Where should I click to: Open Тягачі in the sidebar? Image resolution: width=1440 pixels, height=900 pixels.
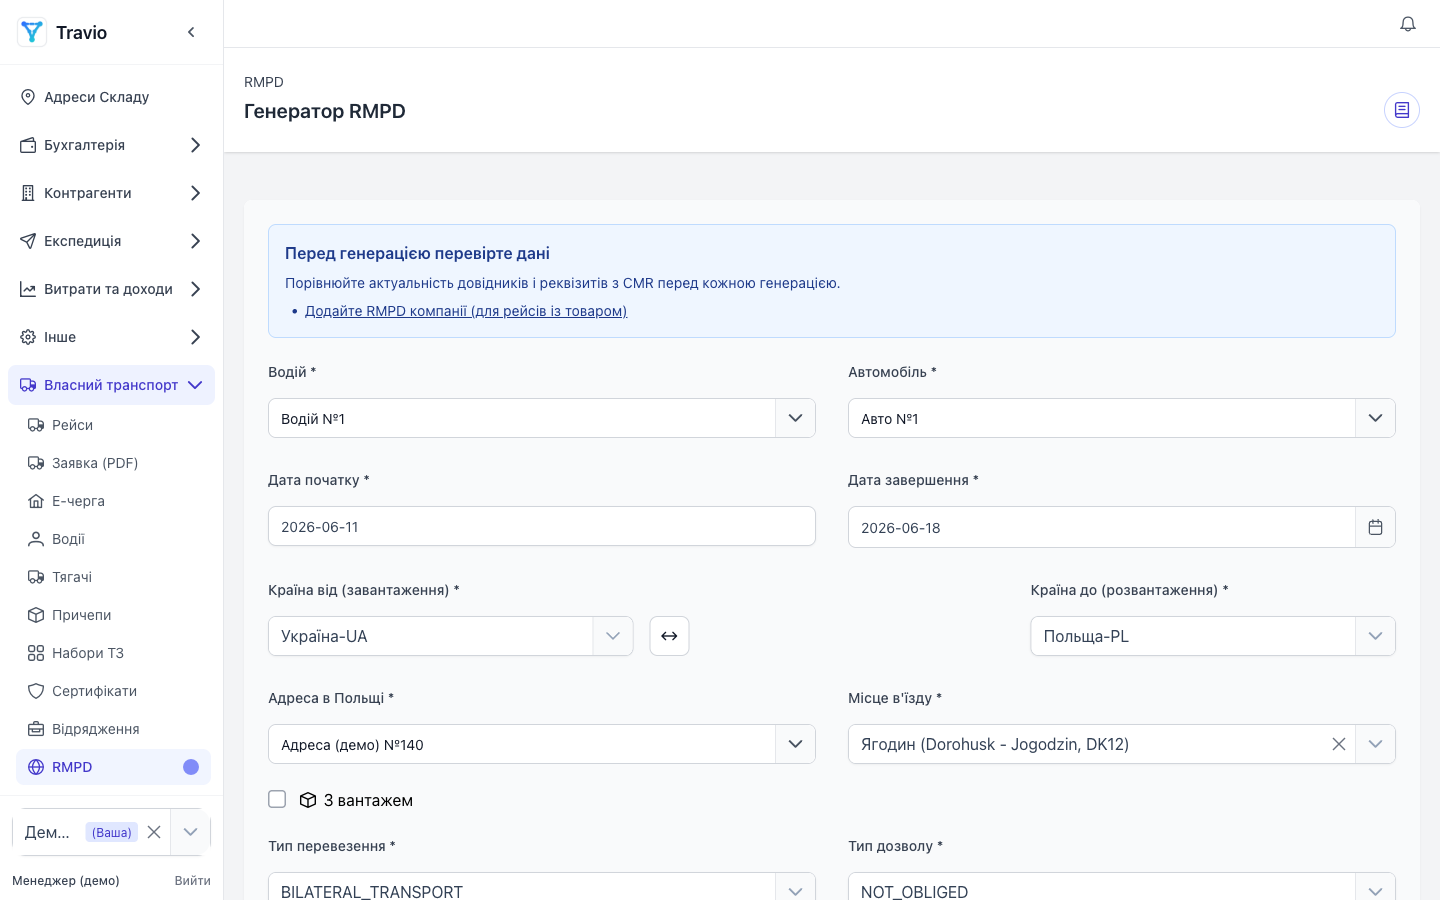click(114, 577)
